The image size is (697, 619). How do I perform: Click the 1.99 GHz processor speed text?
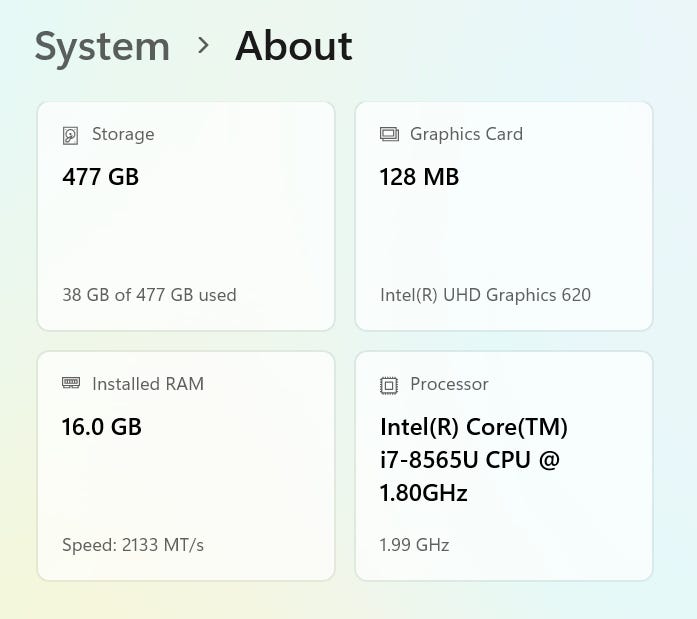pos(414,545)
